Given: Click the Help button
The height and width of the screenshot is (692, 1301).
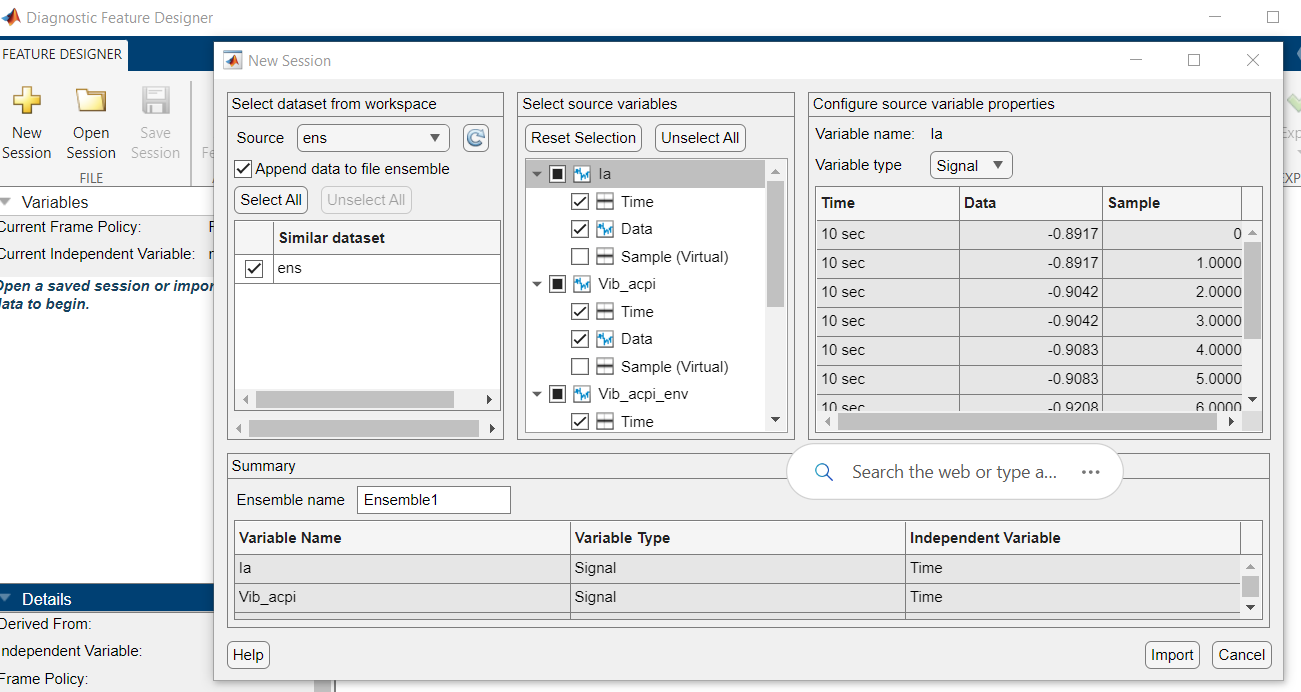Looking at the screenshot, I should click(248, 655).
